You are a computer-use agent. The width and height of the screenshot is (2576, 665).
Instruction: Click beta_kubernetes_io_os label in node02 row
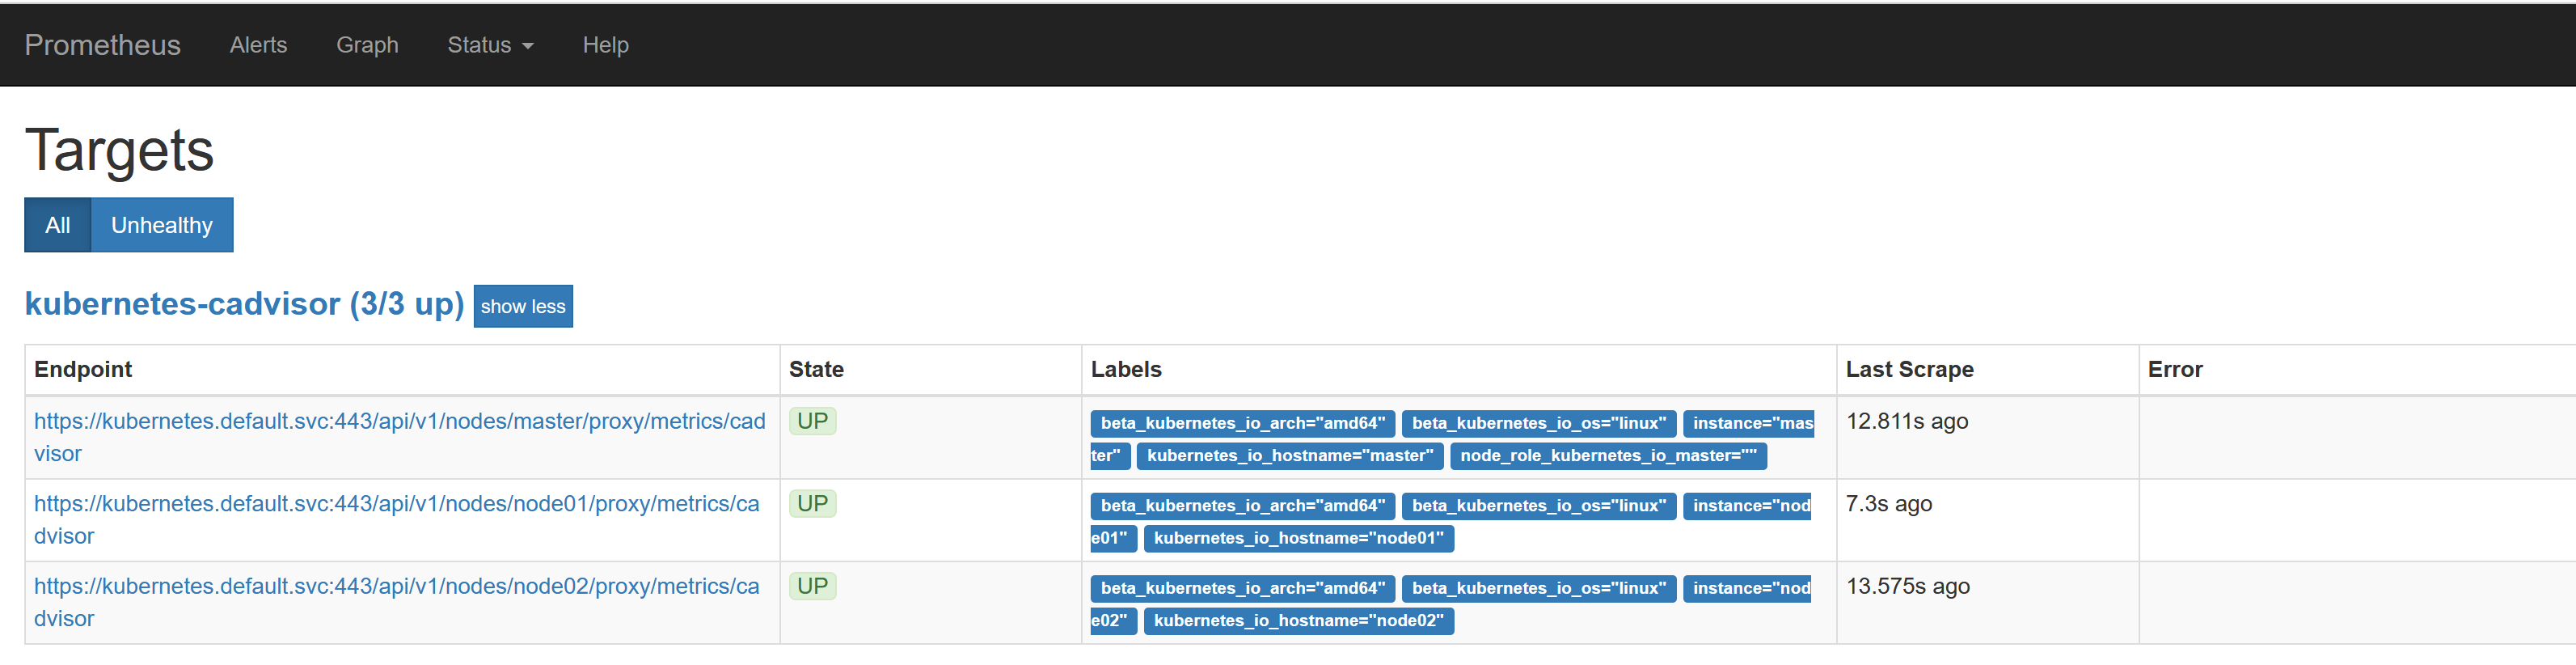pos(1539,588)
